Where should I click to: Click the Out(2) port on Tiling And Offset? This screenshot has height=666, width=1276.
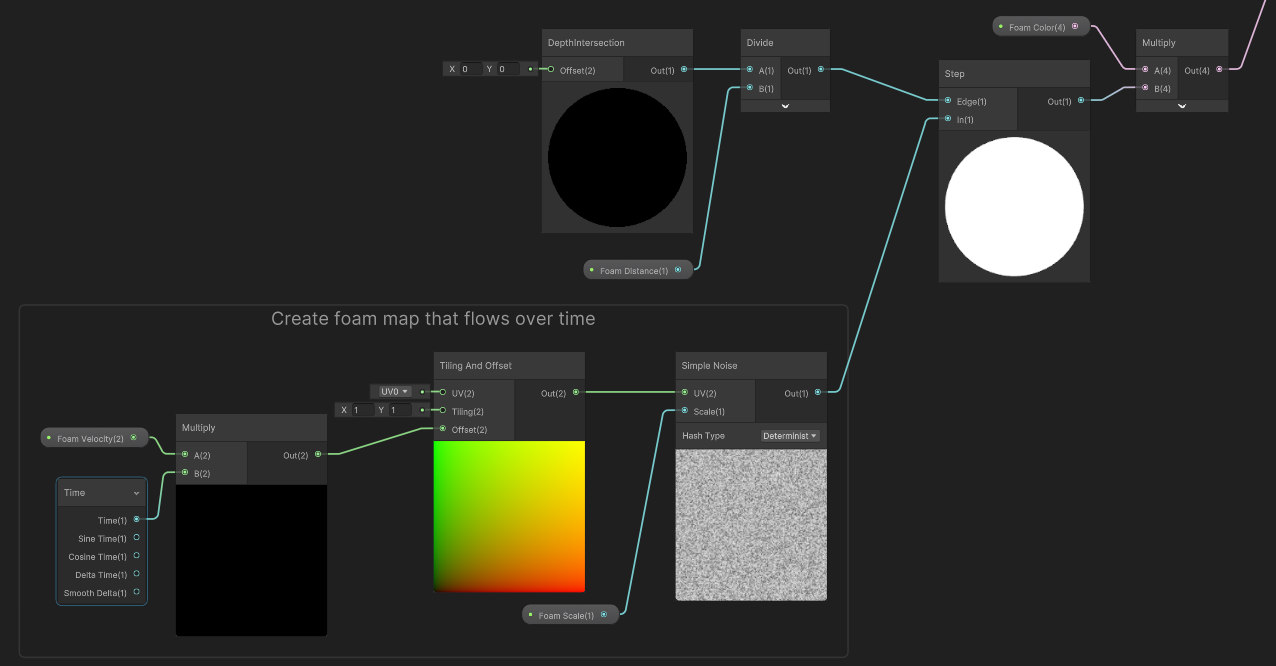pos(578,393)
